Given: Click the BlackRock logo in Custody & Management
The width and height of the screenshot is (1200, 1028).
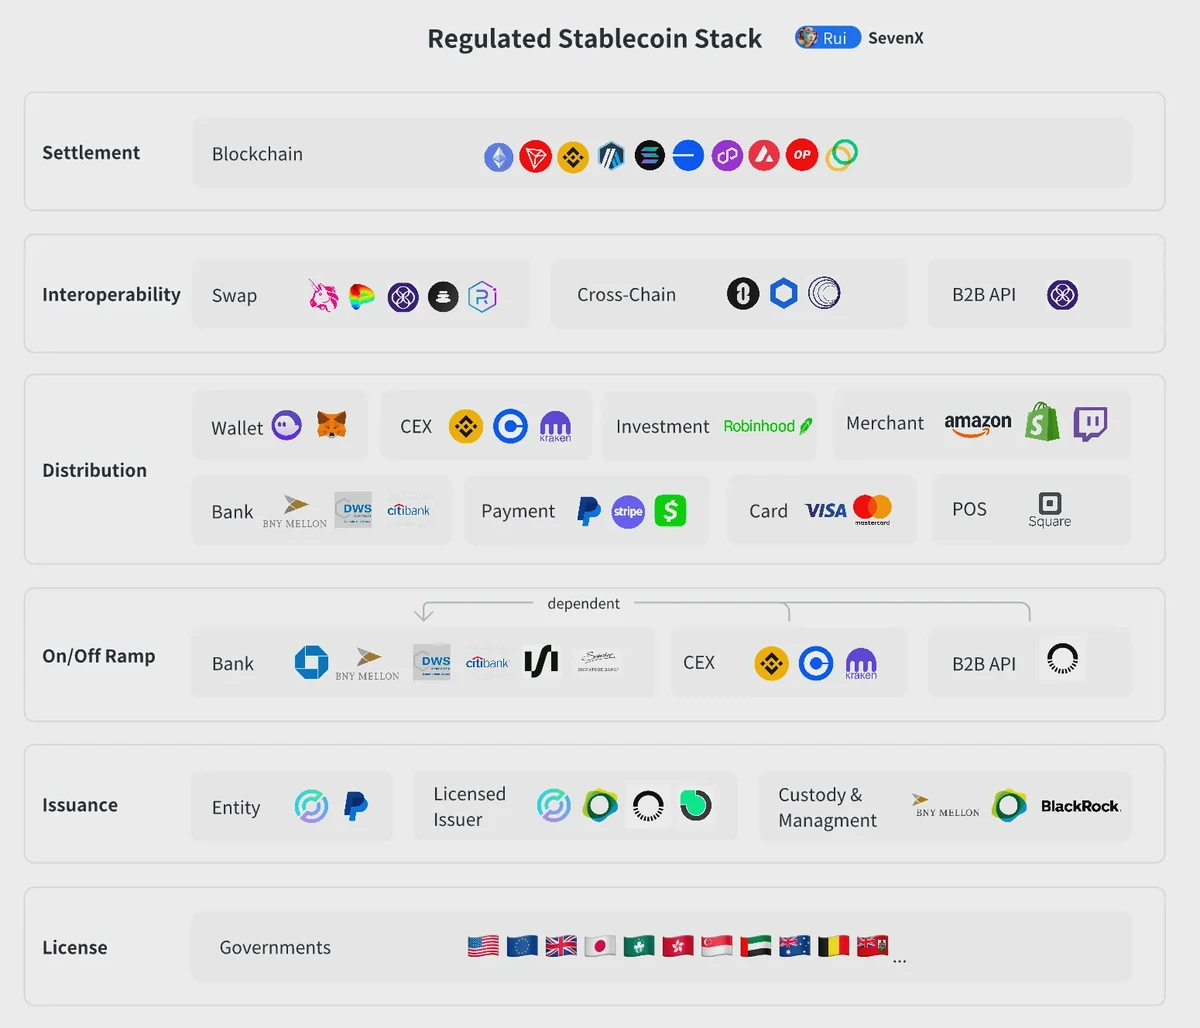Looking at the screenshot, I should [x=1080, y=806].
